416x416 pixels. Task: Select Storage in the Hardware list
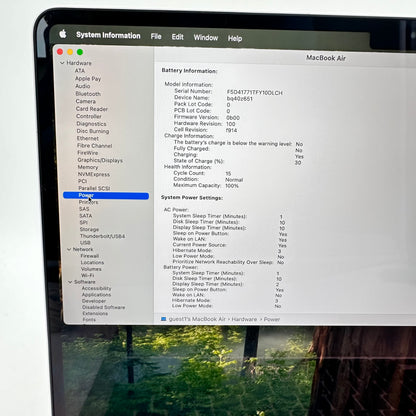pyautogui.click(x=89, y=229)
